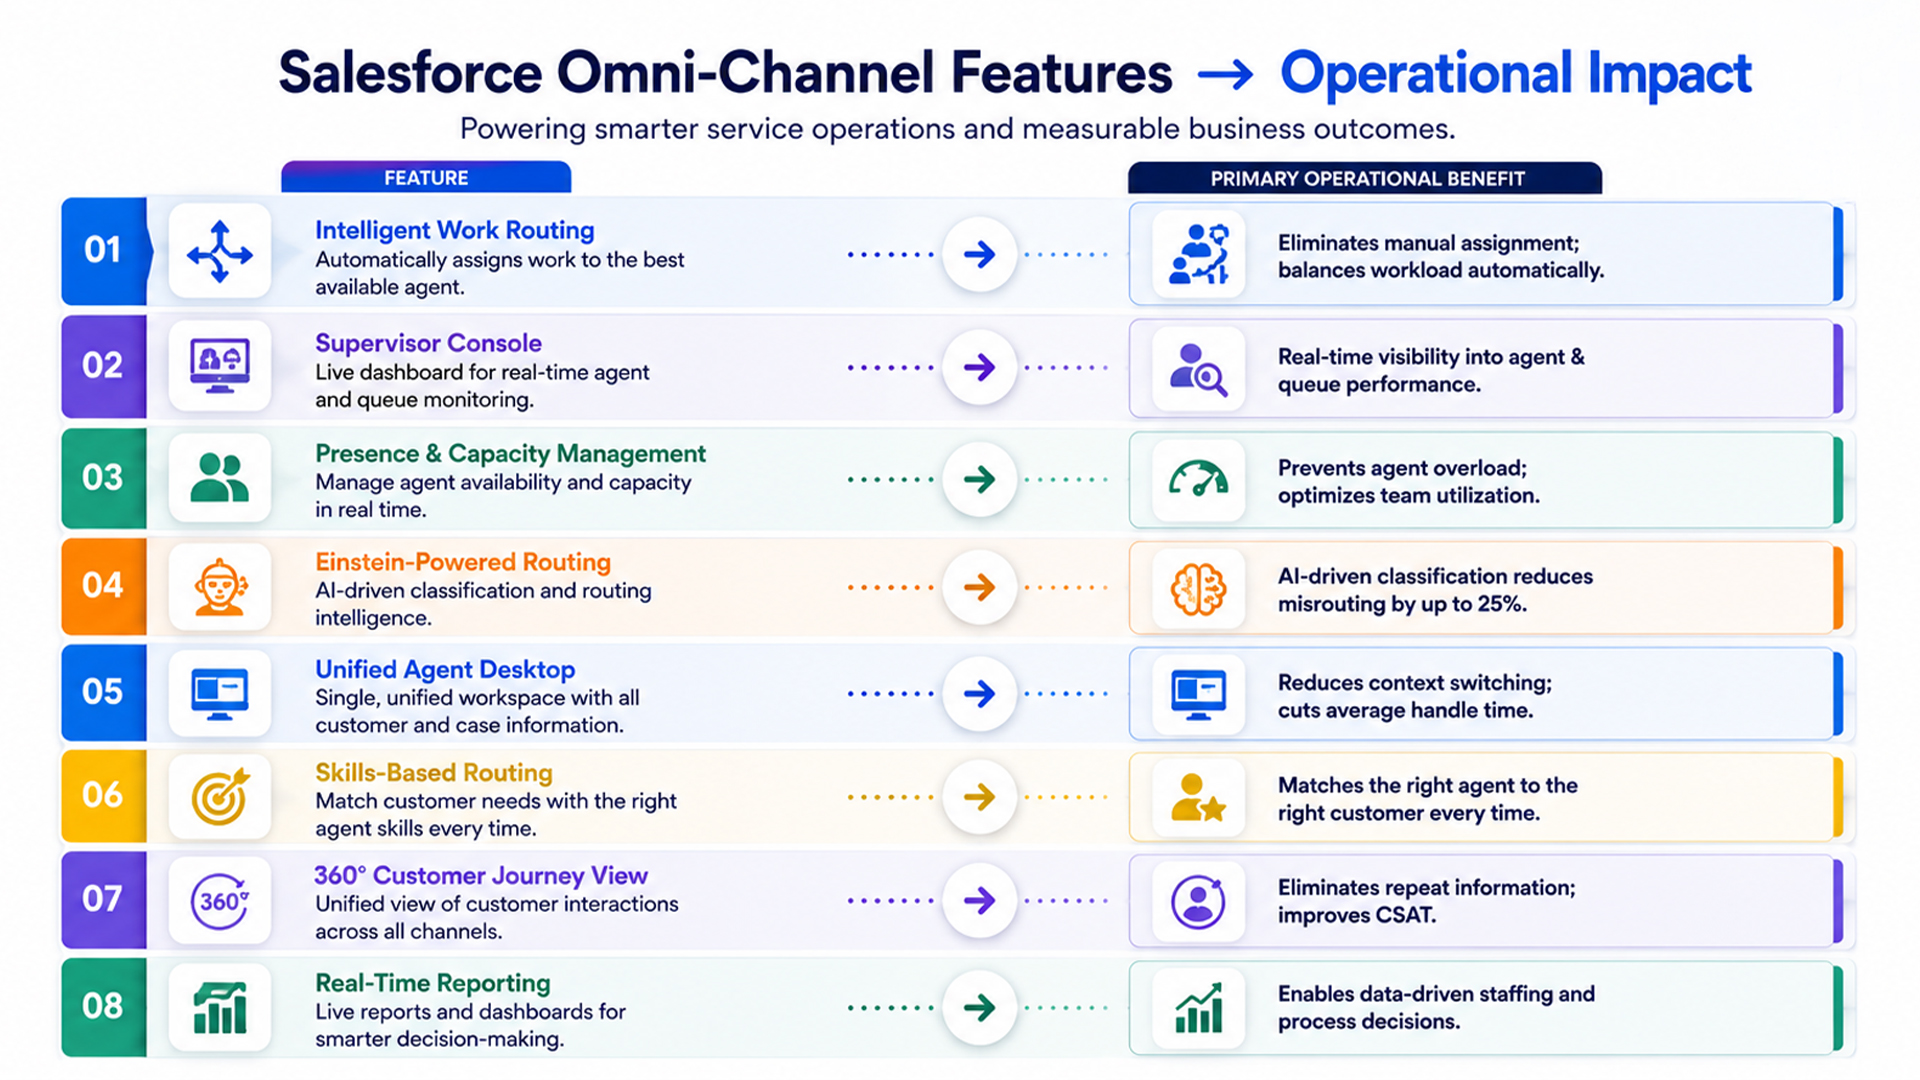Click the growth chart icon beside Enables data-driven staffing
Viewport: 1920px width, 1080px height.
1198,1008
